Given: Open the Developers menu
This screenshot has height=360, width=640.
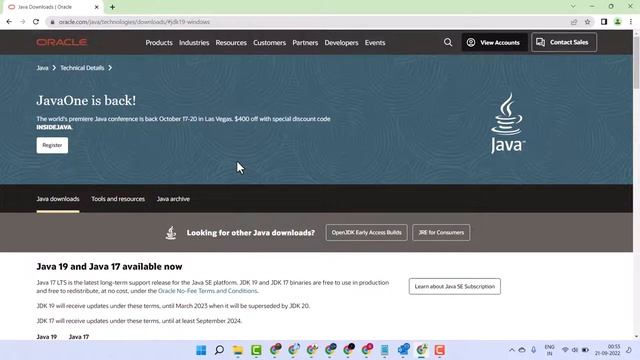Looking at the screenshot, I should [341, 42].
